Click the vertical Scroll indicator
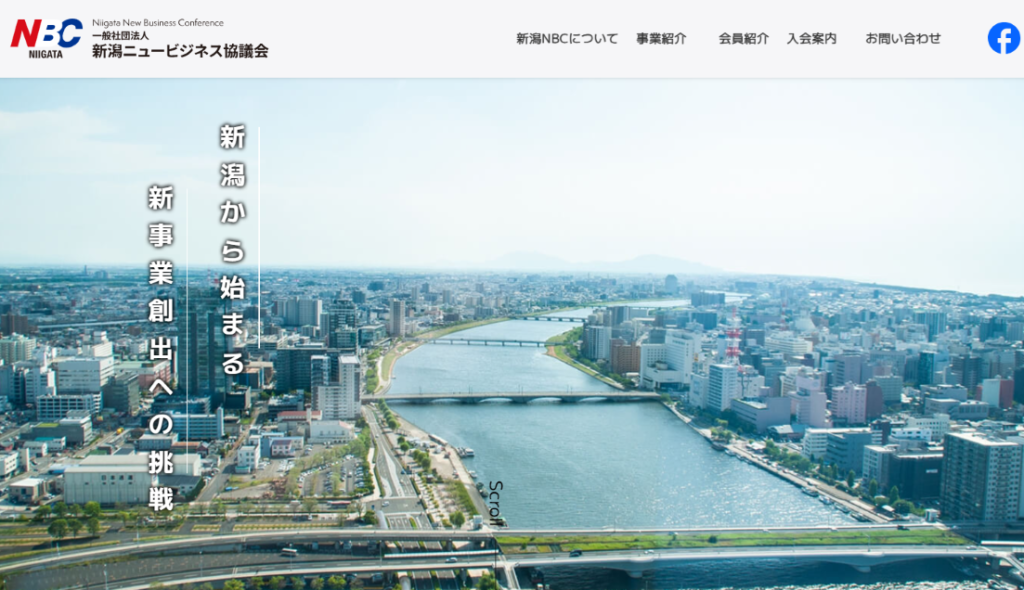The height and width of the screenshot is (590, 1024). [x=495, y=500]
